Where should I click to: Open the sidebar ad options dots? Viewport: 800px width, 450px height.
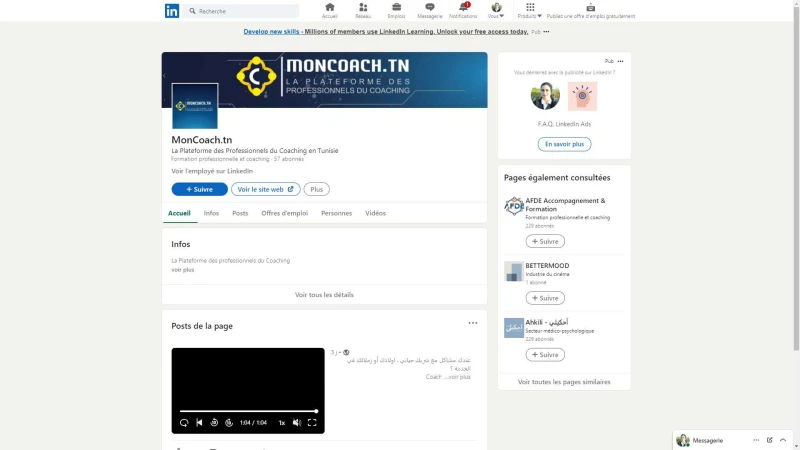coord(620,61)
